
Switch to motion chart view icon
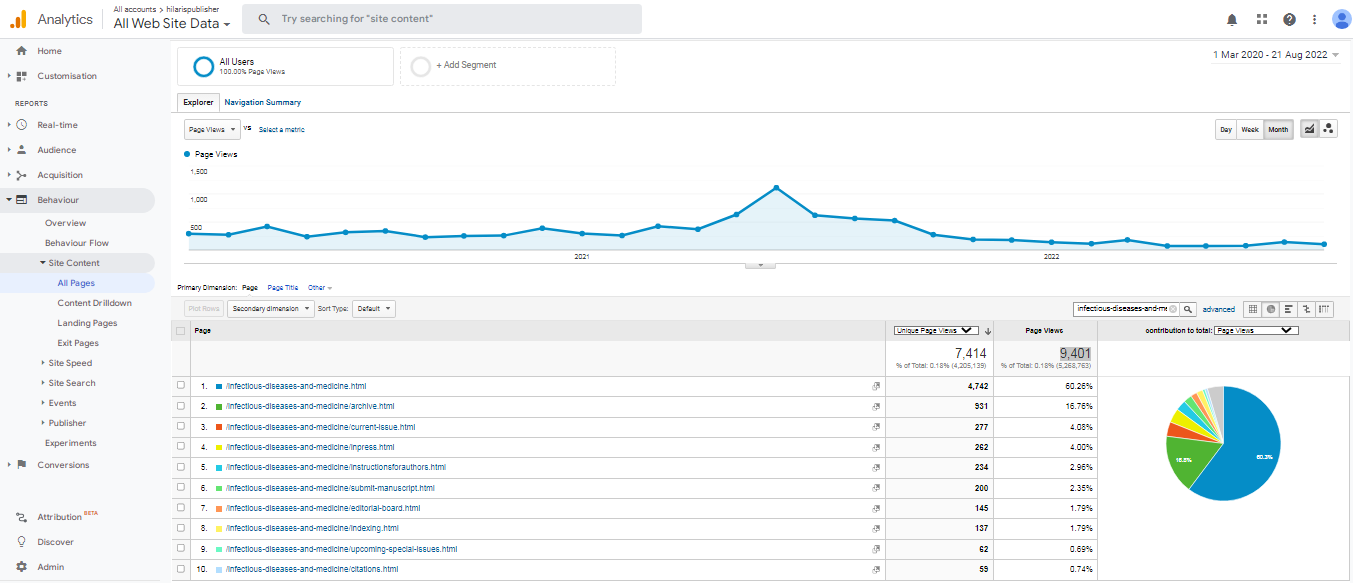1328,129
